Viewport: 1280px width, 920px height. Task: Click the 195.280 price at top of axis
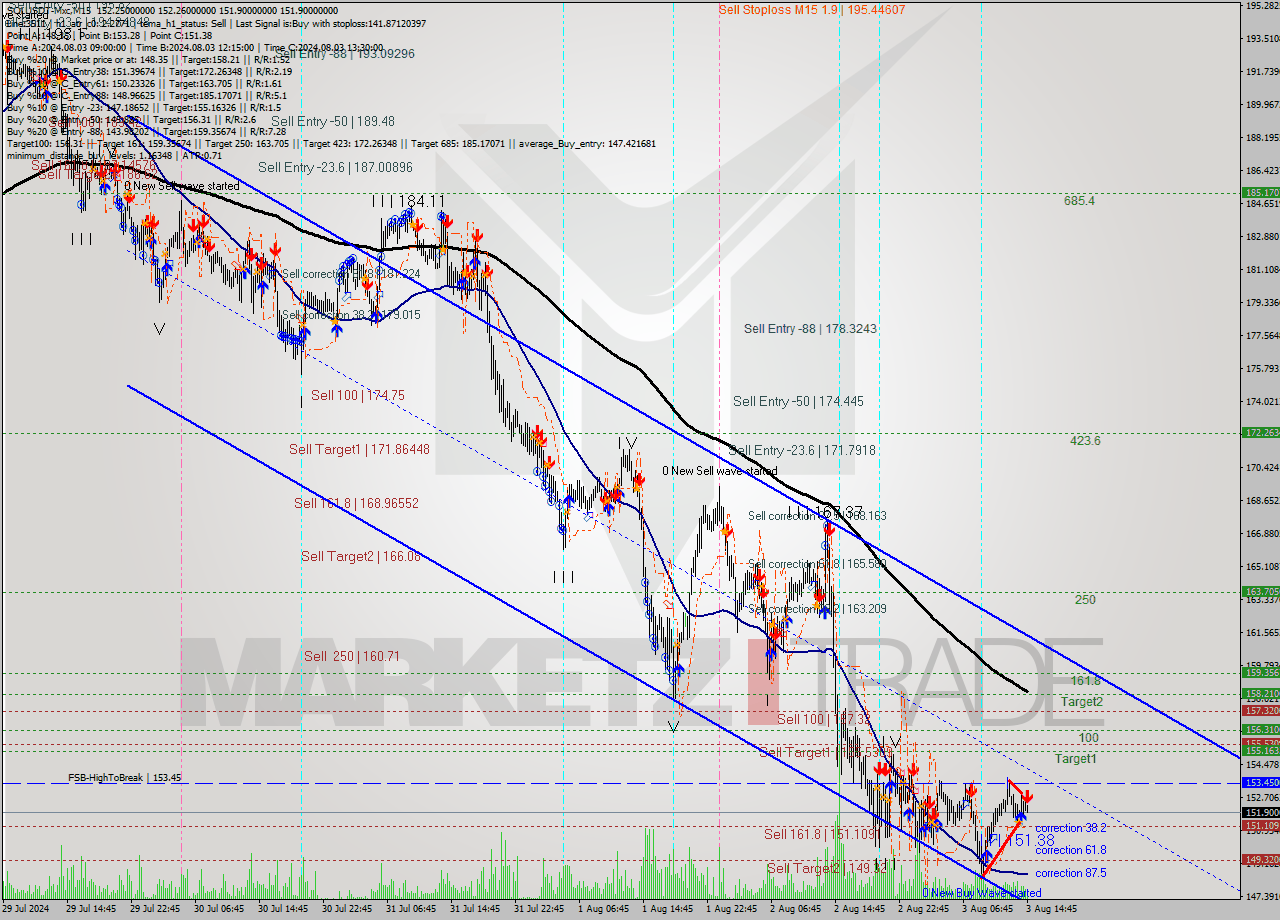(1263, 6)
